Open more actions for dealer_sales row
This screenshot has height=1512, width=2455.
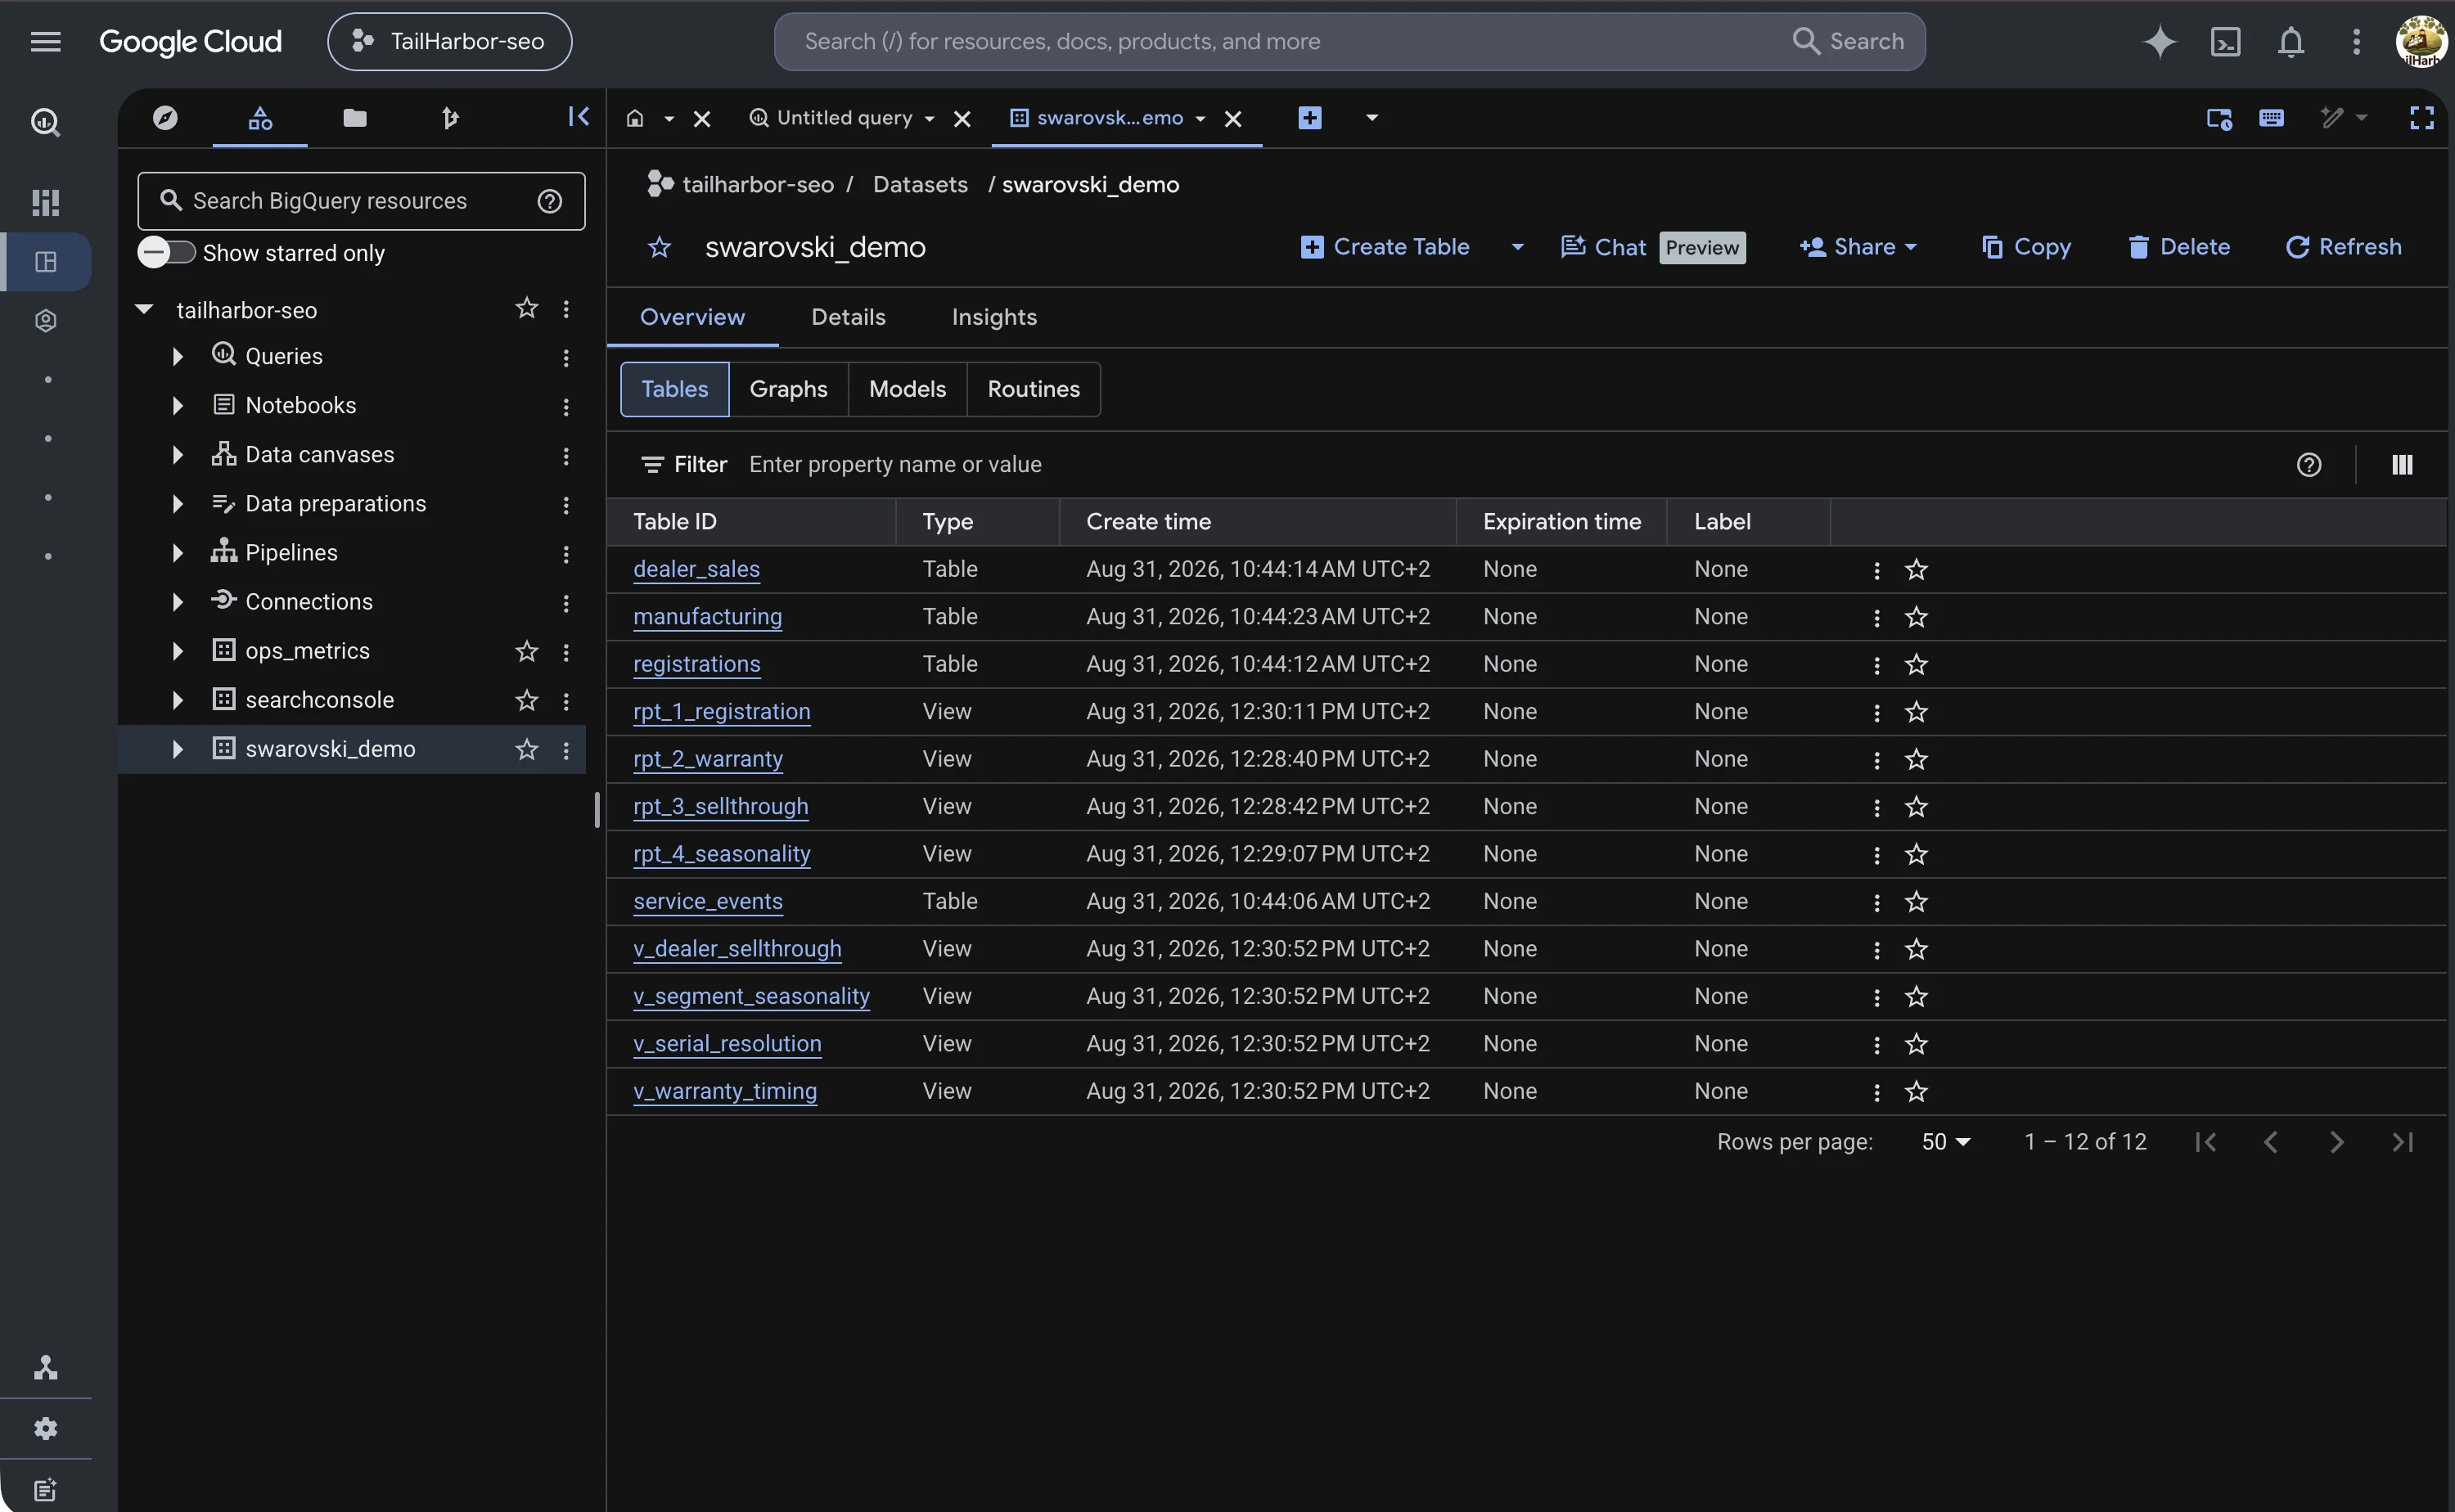point(1876,570)
